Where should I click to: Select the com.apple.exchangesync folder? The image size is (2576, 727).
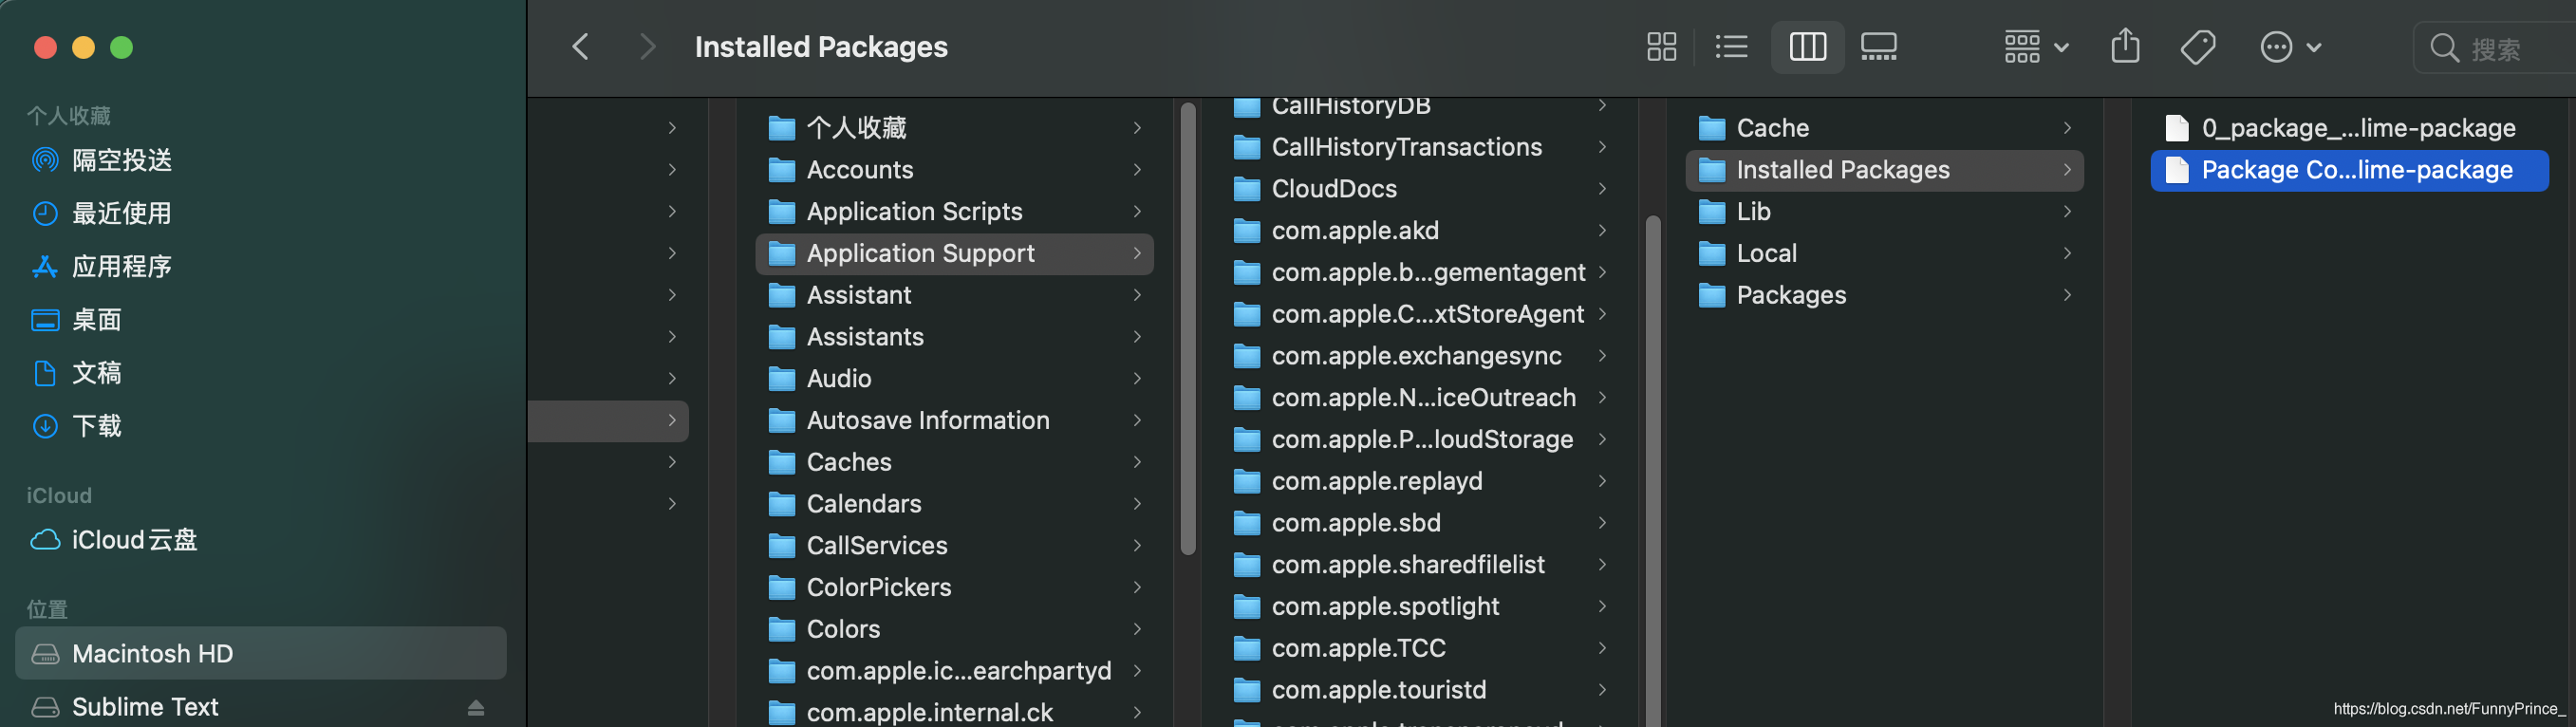pos(1420,356)
